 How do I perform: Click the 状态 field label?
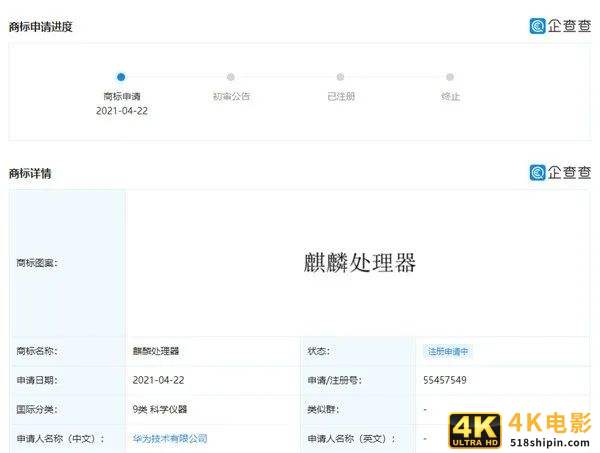318,351
